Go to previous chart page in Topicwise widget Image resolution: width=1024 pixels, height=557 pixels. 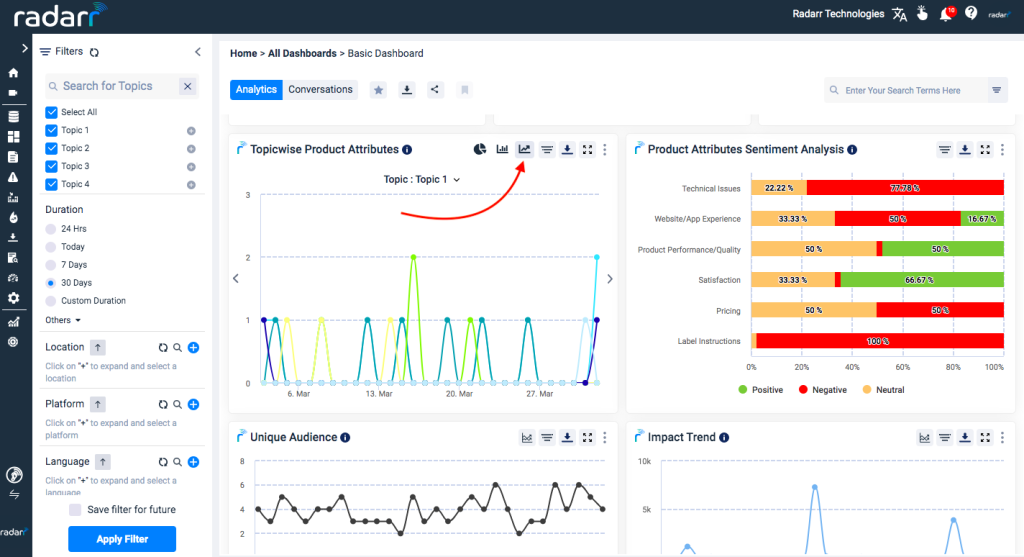[236, 279]
